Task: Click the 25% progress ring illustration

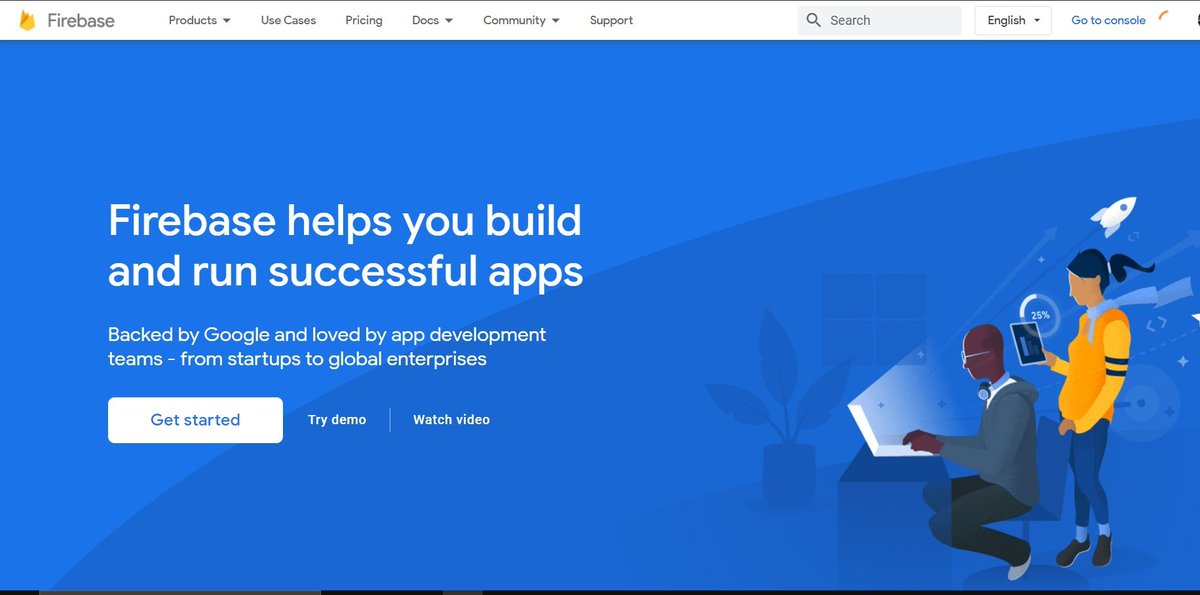Action: [x=1037, y=315]
